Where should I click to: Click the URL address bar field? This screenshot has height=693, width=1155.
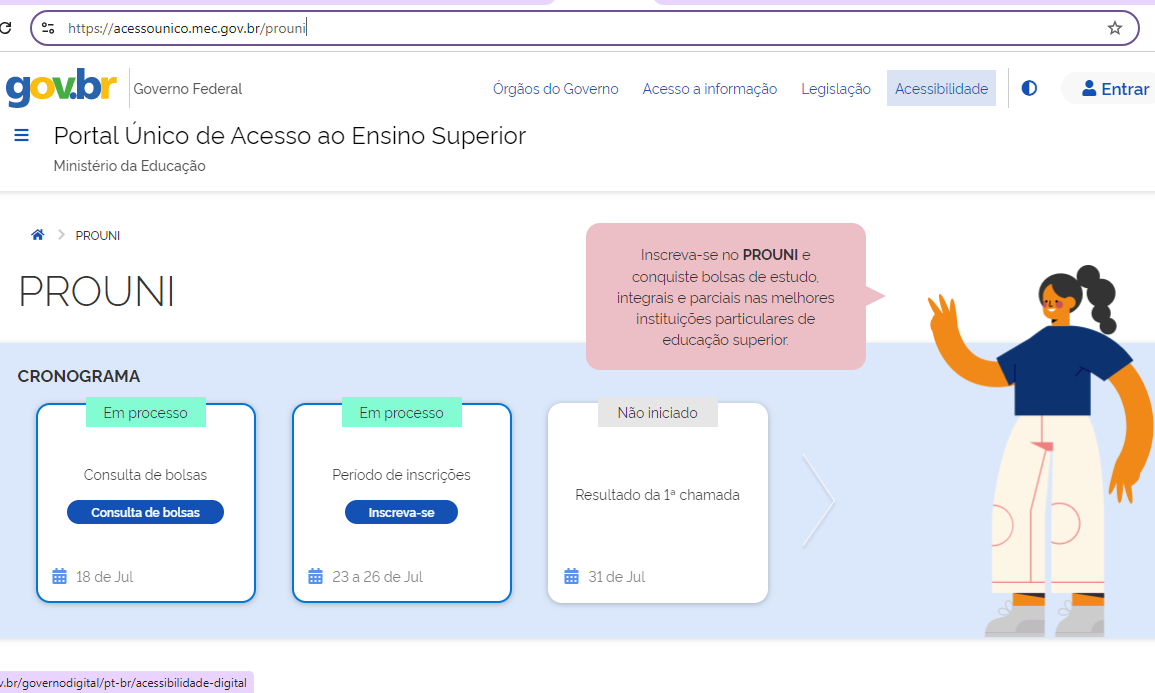point(584,28)
